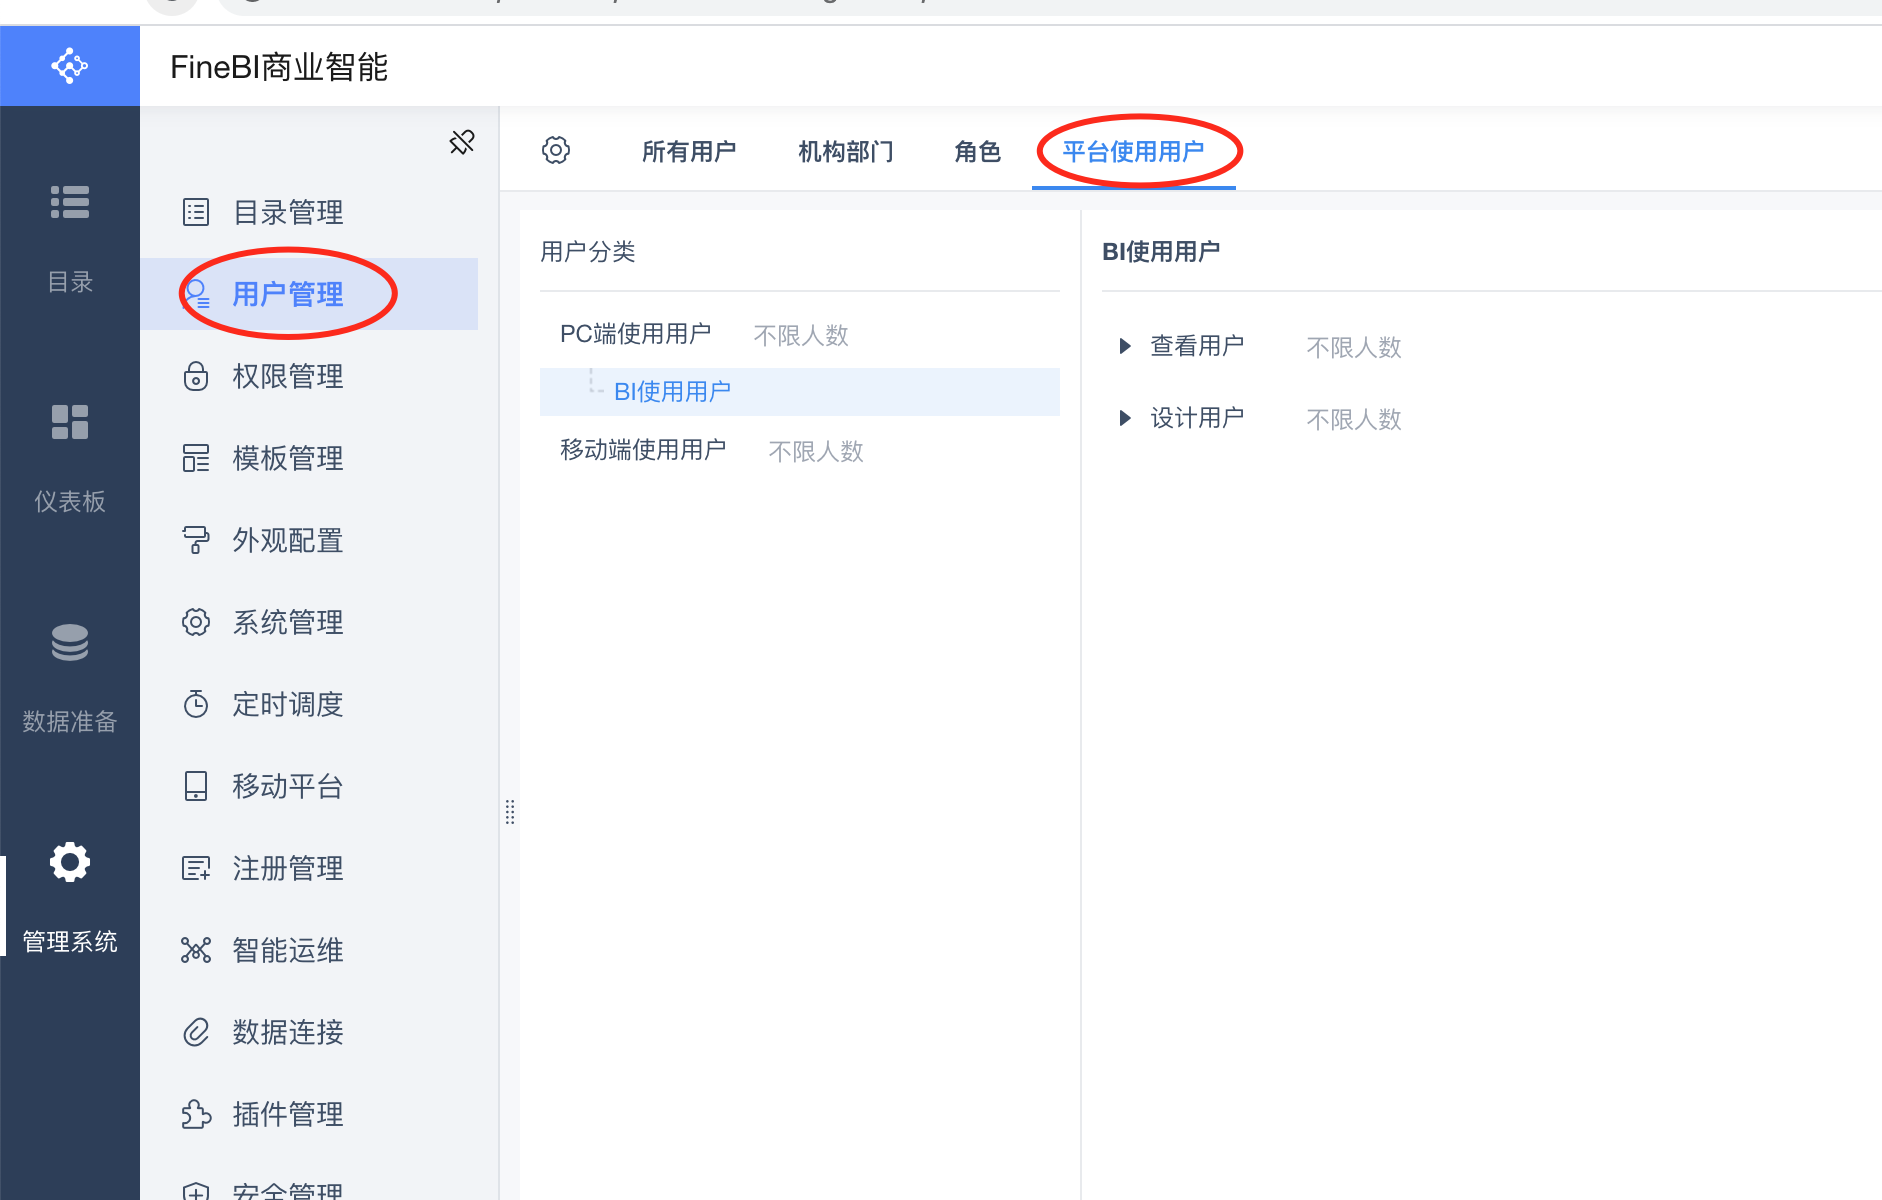The height and width of the screenshot is (1200, 1882).
Task: Click the 系统管理 gear icon
Action: click(196, 622)
